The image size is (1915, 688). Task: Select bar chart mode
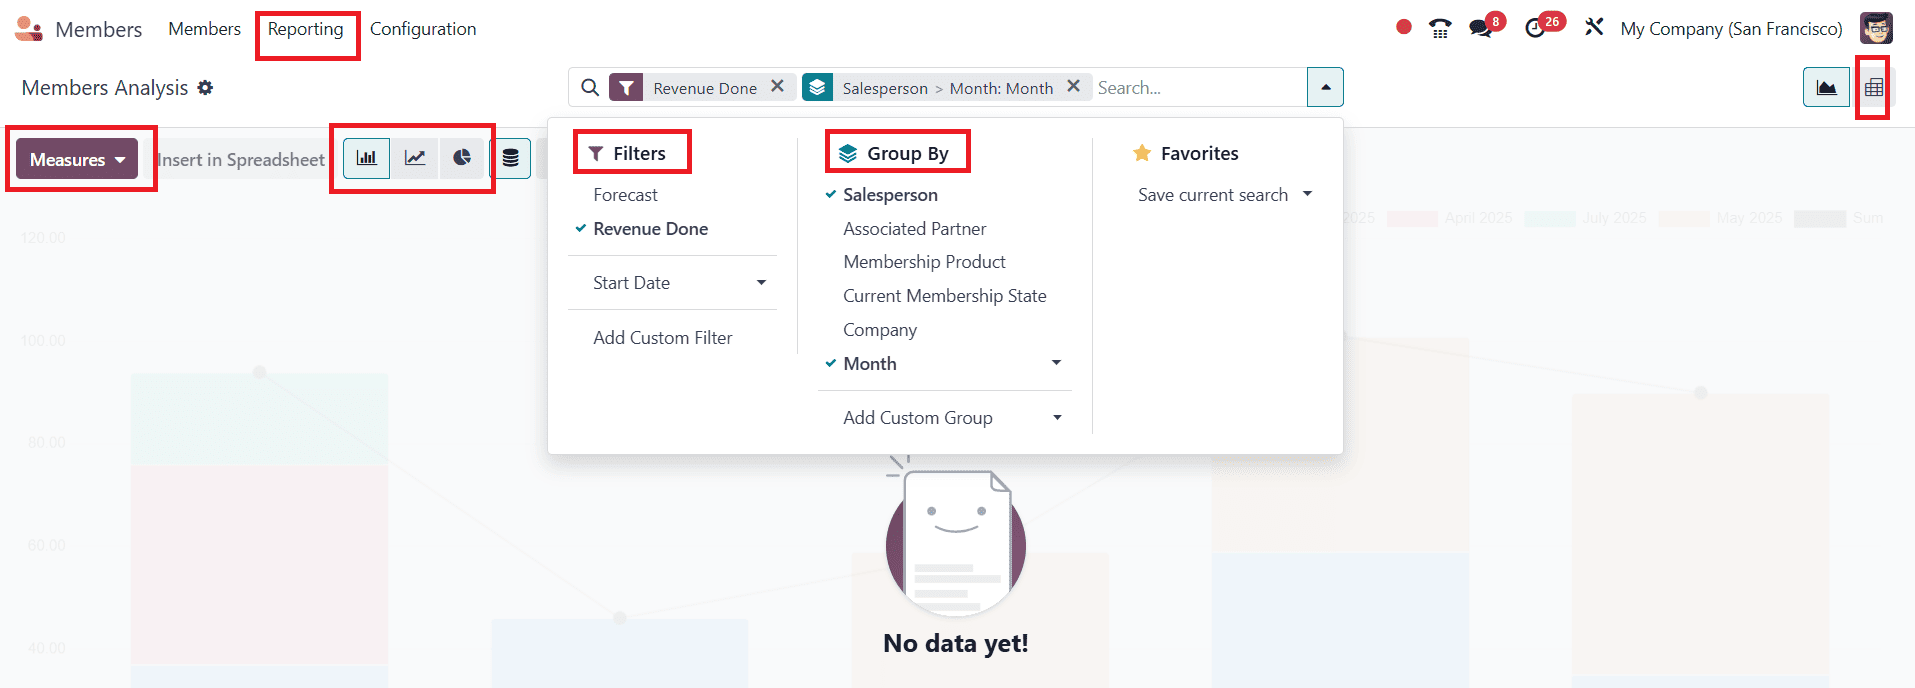click(367, 158)
